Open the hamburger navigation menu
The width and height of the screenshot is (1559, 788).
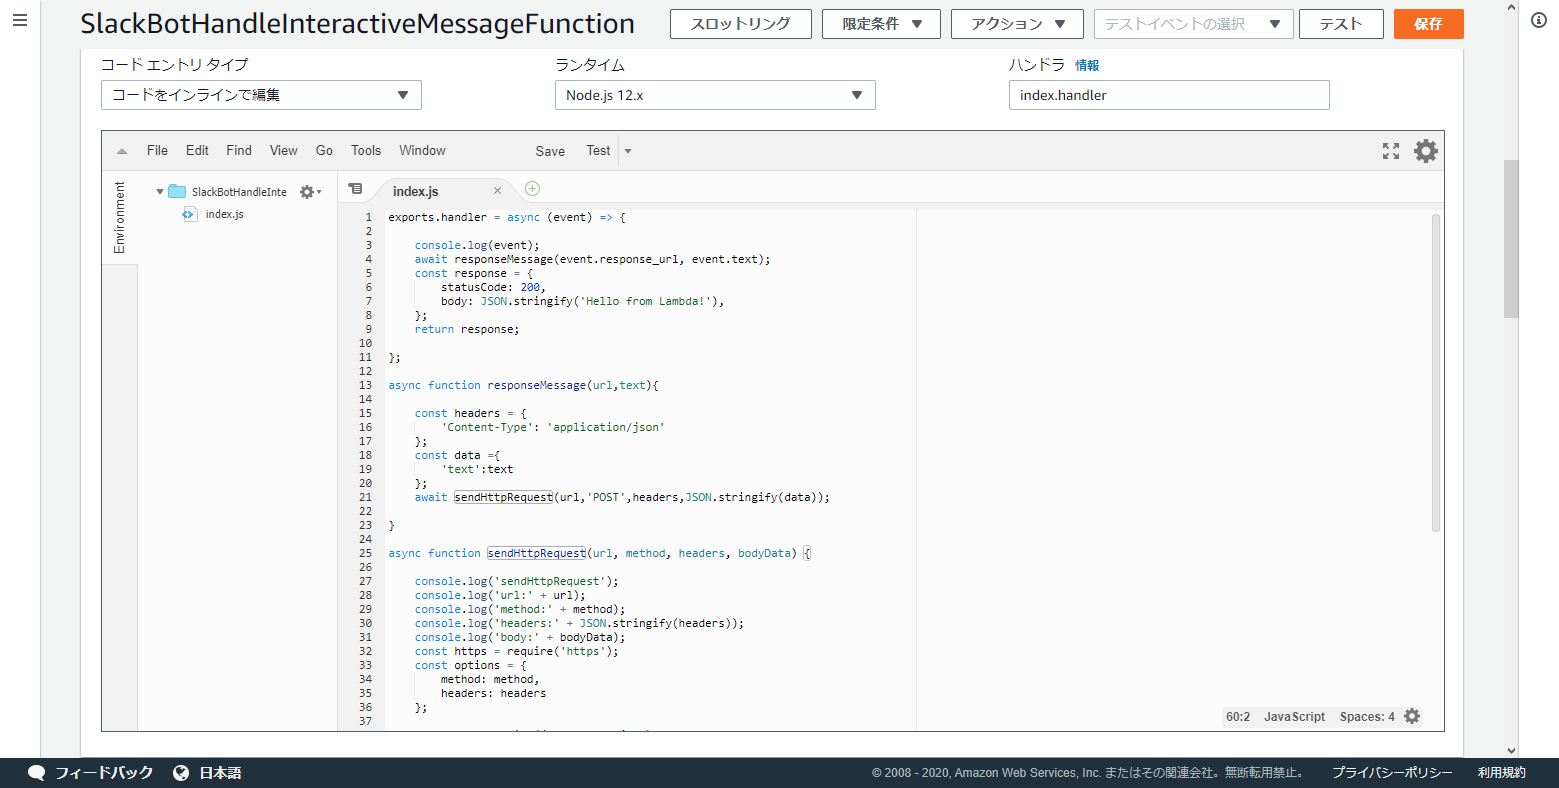pos(20,20)
